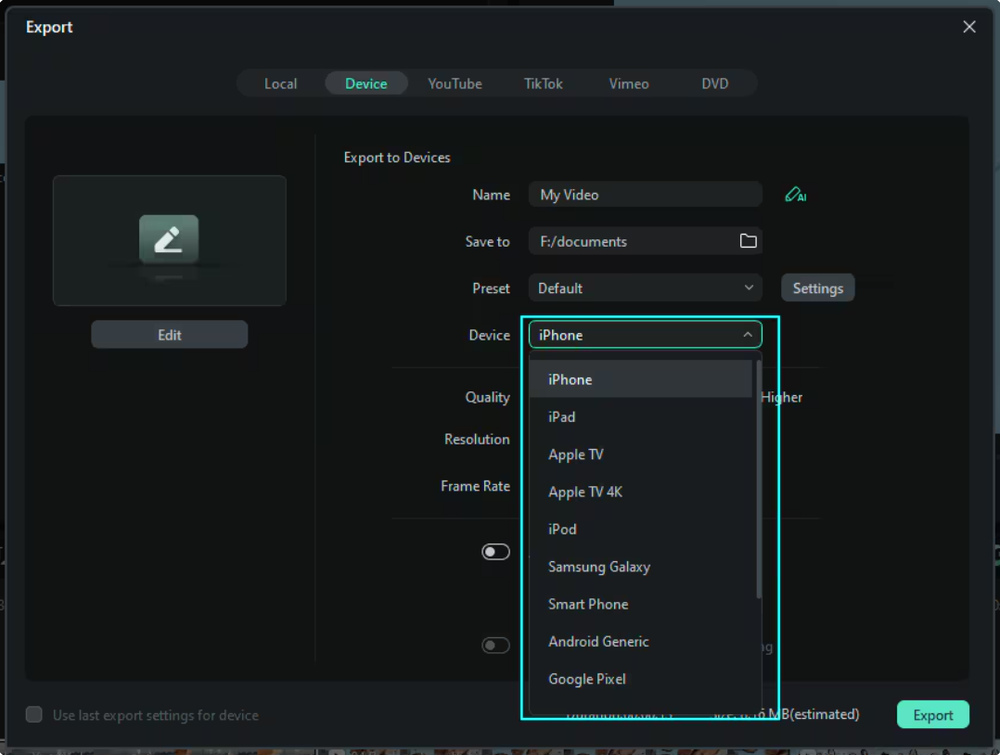The height and width of the screenshot is (755, 1000).
Task: Choose Samsung Galaxy from the device list
Action: pyautogui.click(x=599, y=566)
